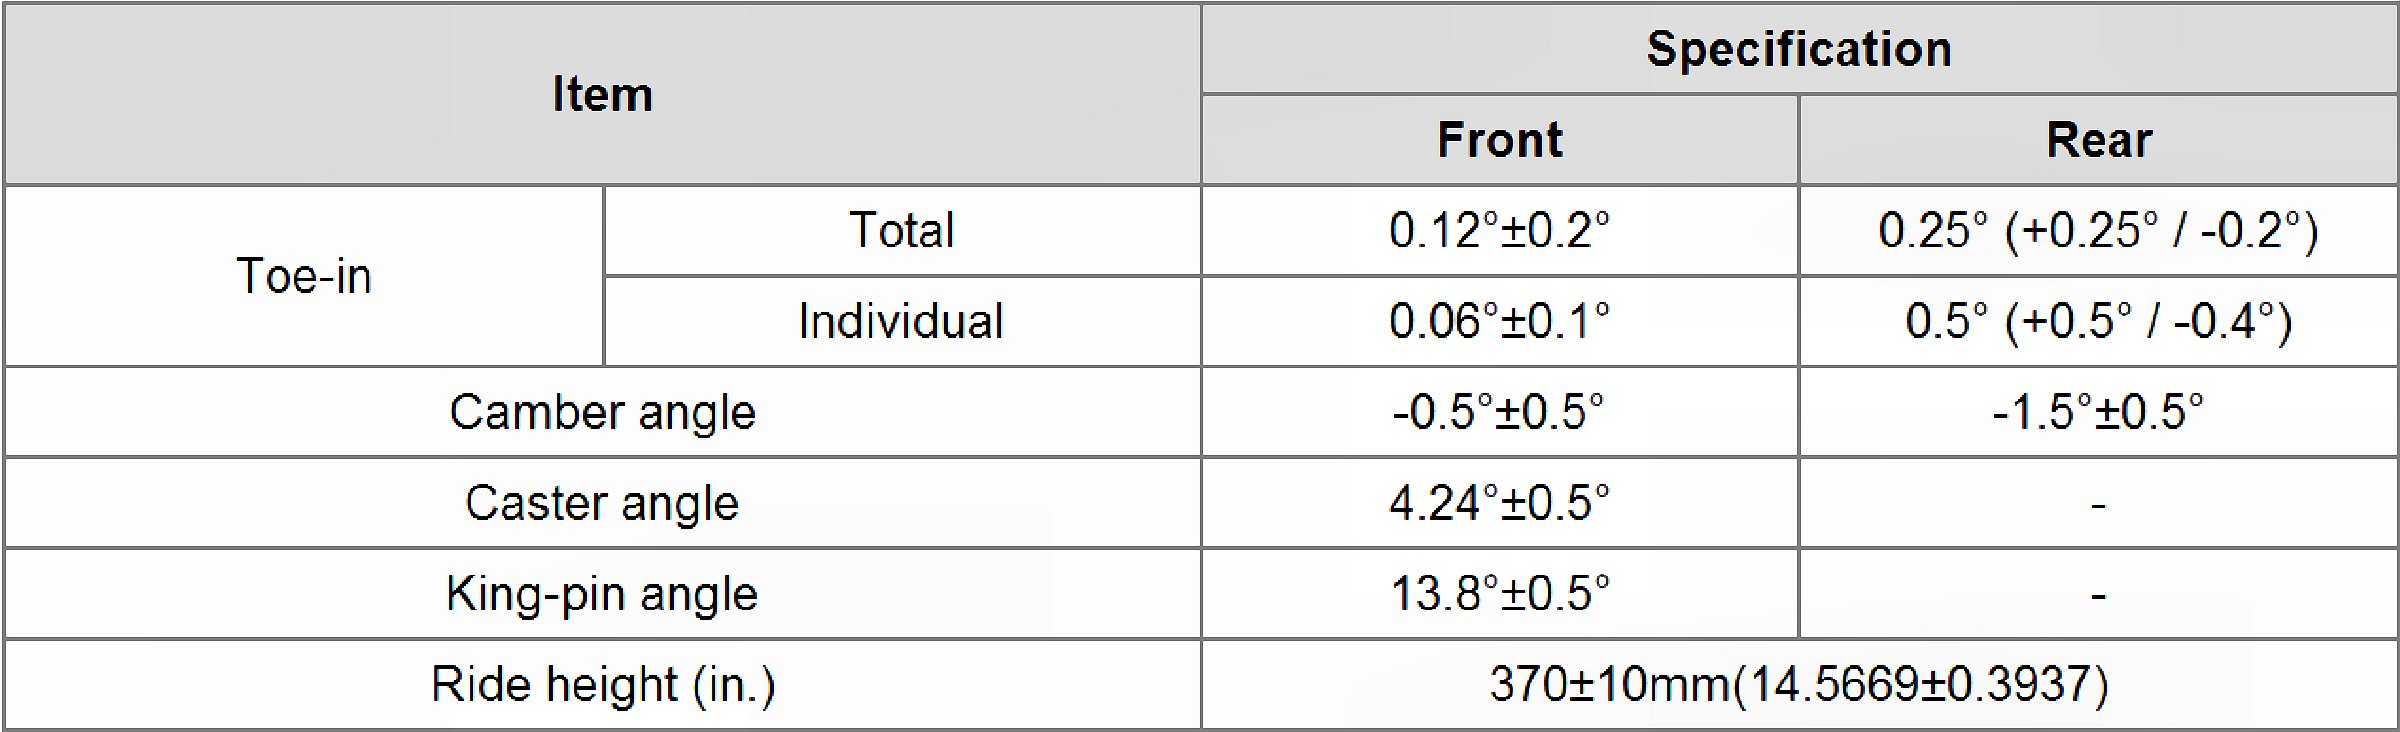The image size is (2400, 732).
Task: Select the King-pin angle row label
Action: coord(602,594)
